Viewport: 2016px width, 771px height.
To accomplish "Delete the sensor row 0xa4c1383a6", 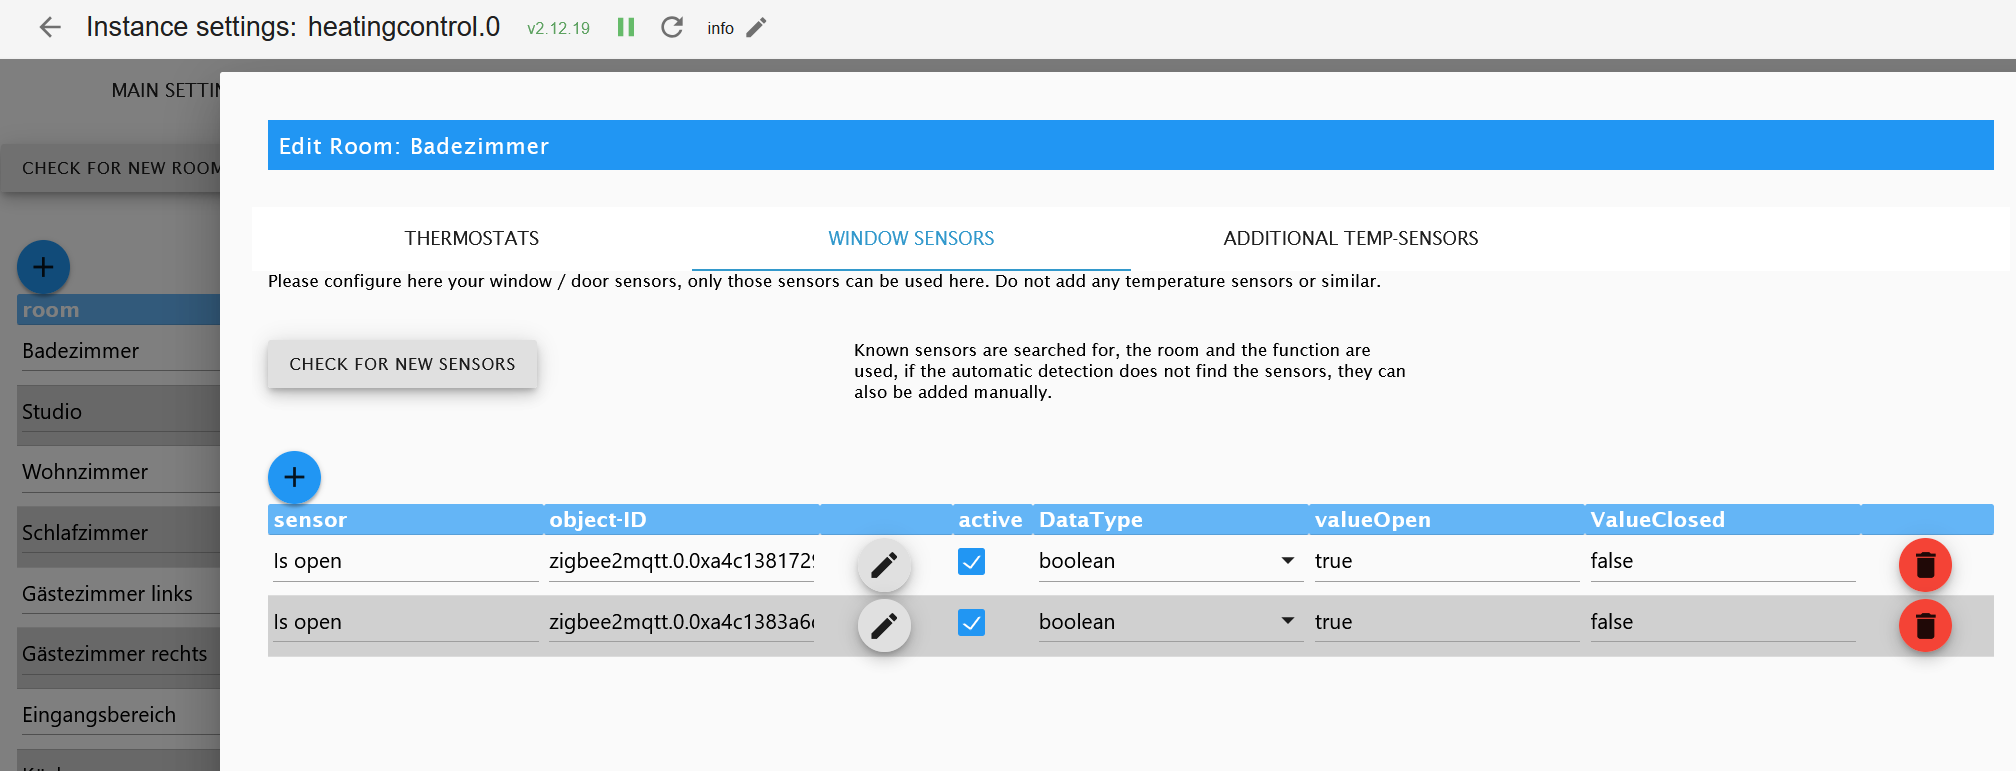I will [x=1925, y=626].
